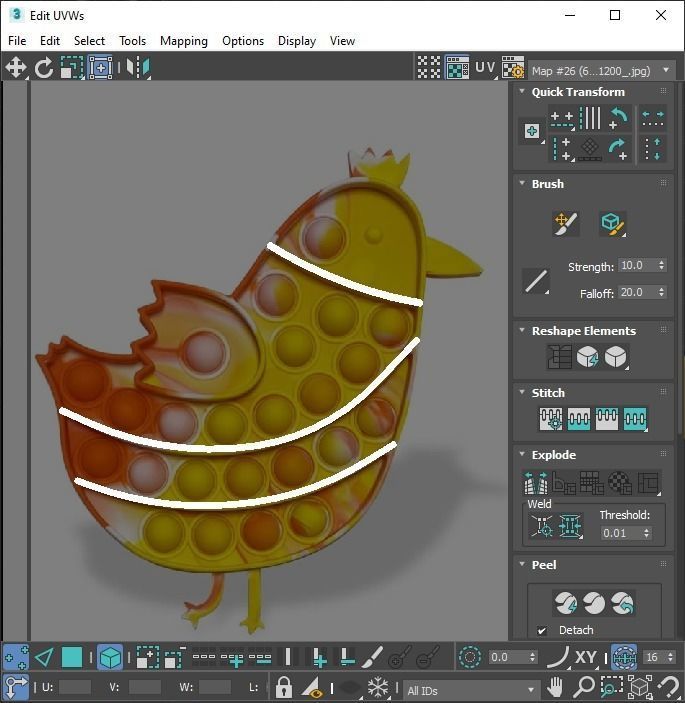Viewport: 685px width, 703px height.
Task: Click the Align Horizontally to Pivot icon
Action: tap(562, 119)
